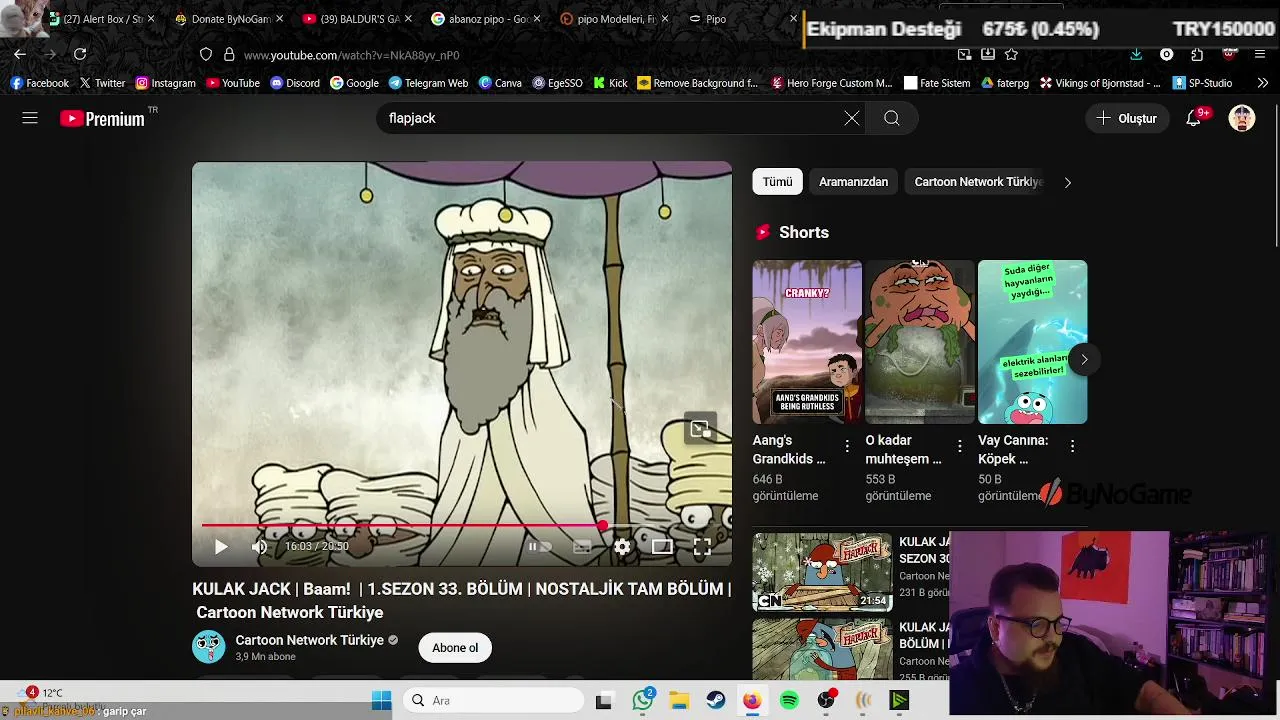
Task: Open options for the O kadar muhteşem short
Action: 960,445
